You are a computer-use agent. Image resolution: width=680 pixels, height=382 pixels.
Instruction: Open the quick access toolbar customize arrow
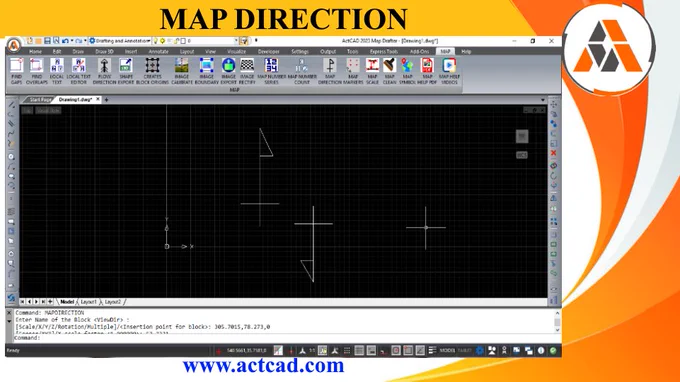click(256, 41)
